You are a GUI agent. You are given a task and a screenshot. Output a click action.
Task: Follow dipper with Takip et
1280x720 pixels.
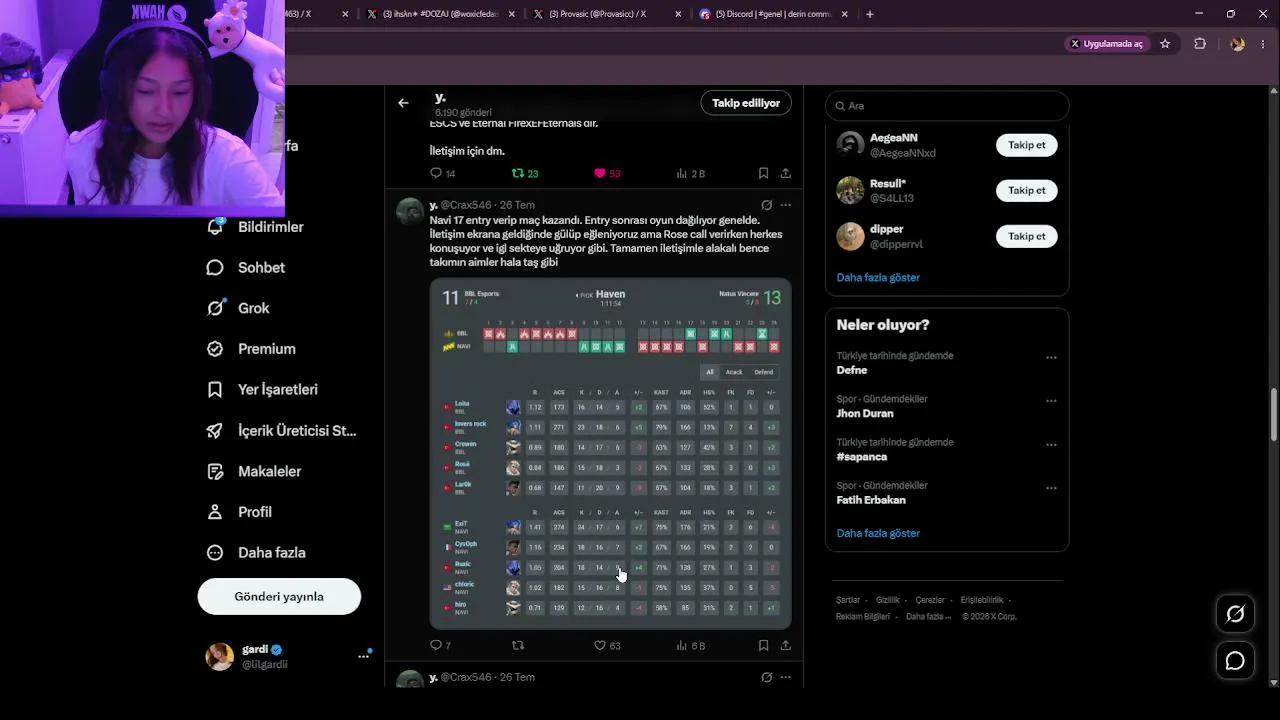pyautogui.click(x=1026, y=236)
